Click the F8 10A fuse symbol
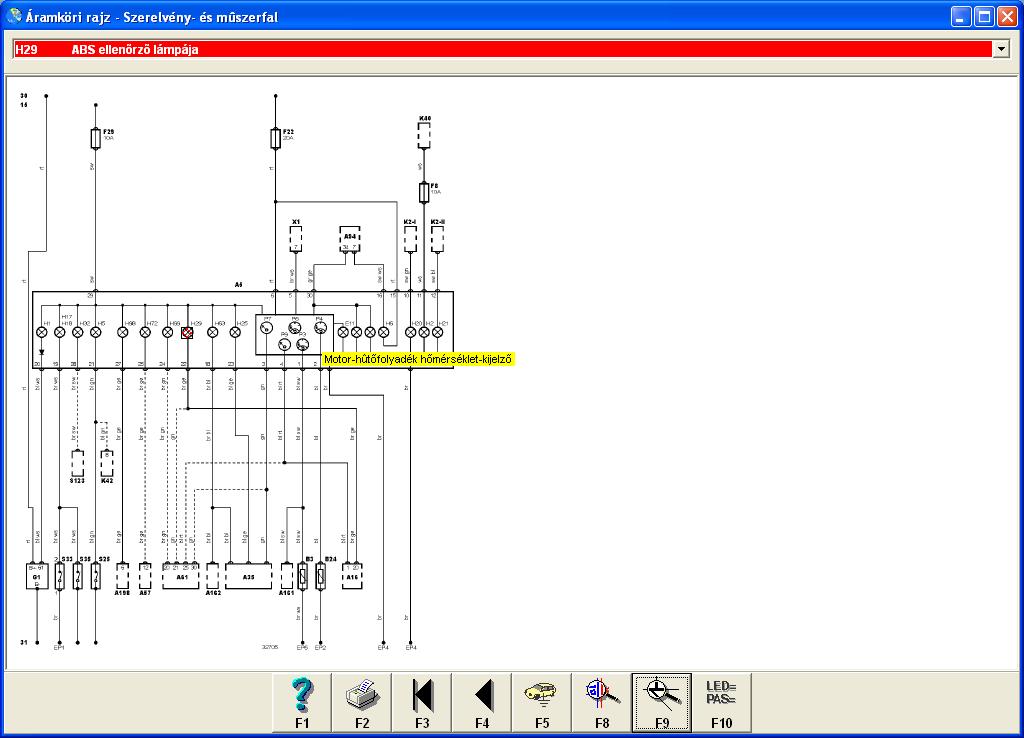Viewport: 1024px width, 738px height. [424, 193]
